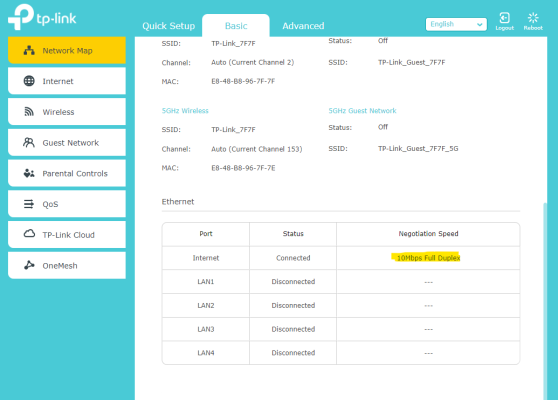Click MAC address E8-48-B8-96-7F-7F
The image size is (558, 400).
[243, 81]
